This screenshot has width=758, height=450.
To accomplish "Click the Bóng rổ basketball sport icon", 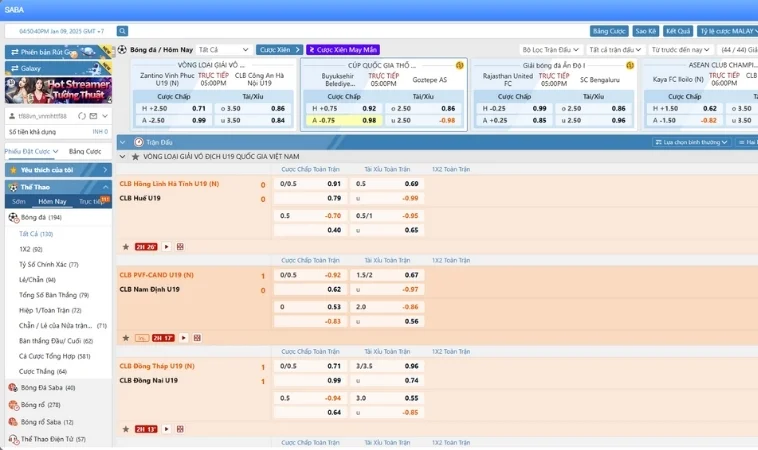I will pos(13,404).
